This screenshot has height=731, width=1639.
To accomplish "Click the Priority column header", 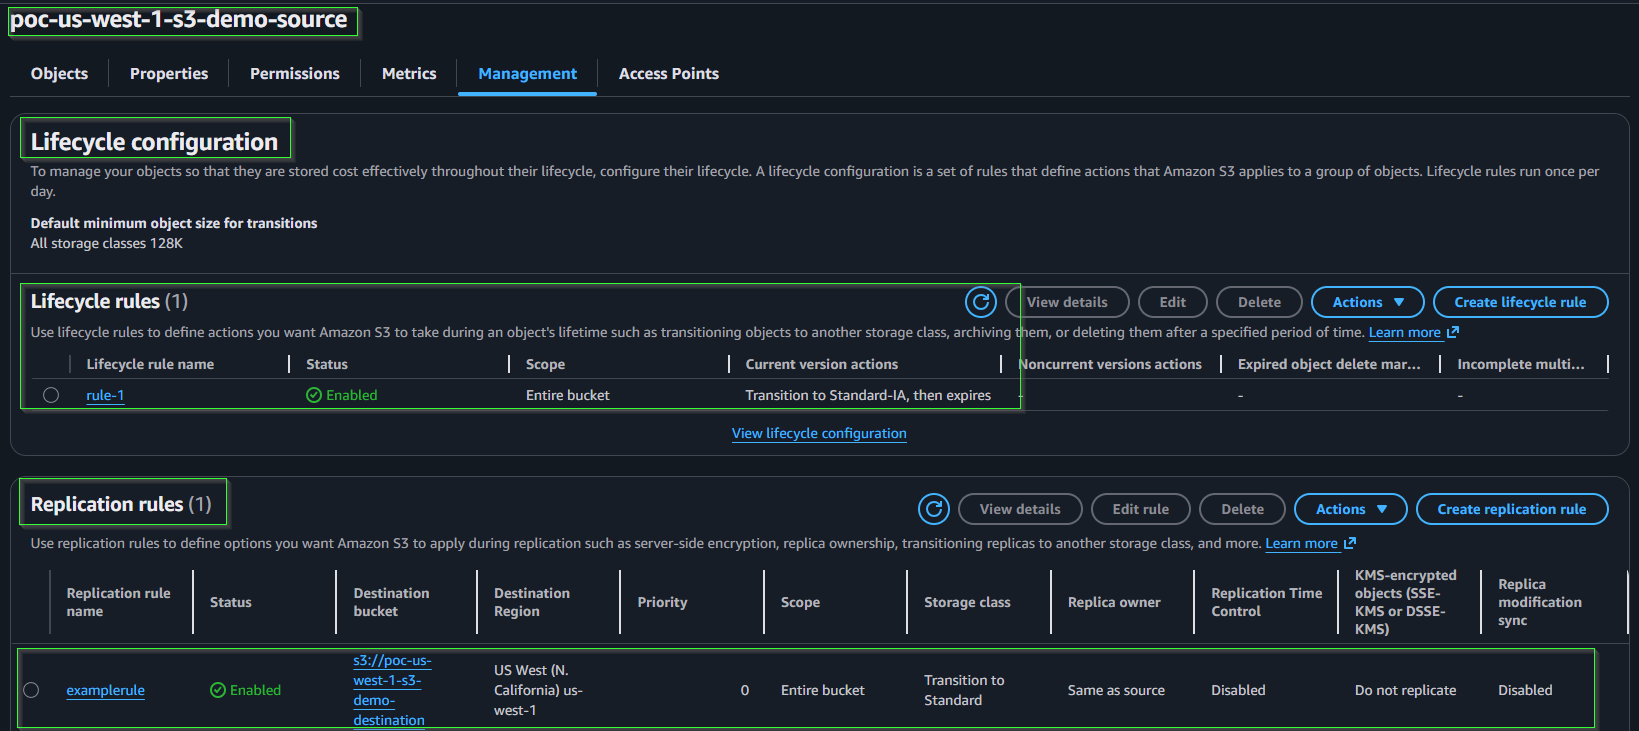I will [662, 602].
